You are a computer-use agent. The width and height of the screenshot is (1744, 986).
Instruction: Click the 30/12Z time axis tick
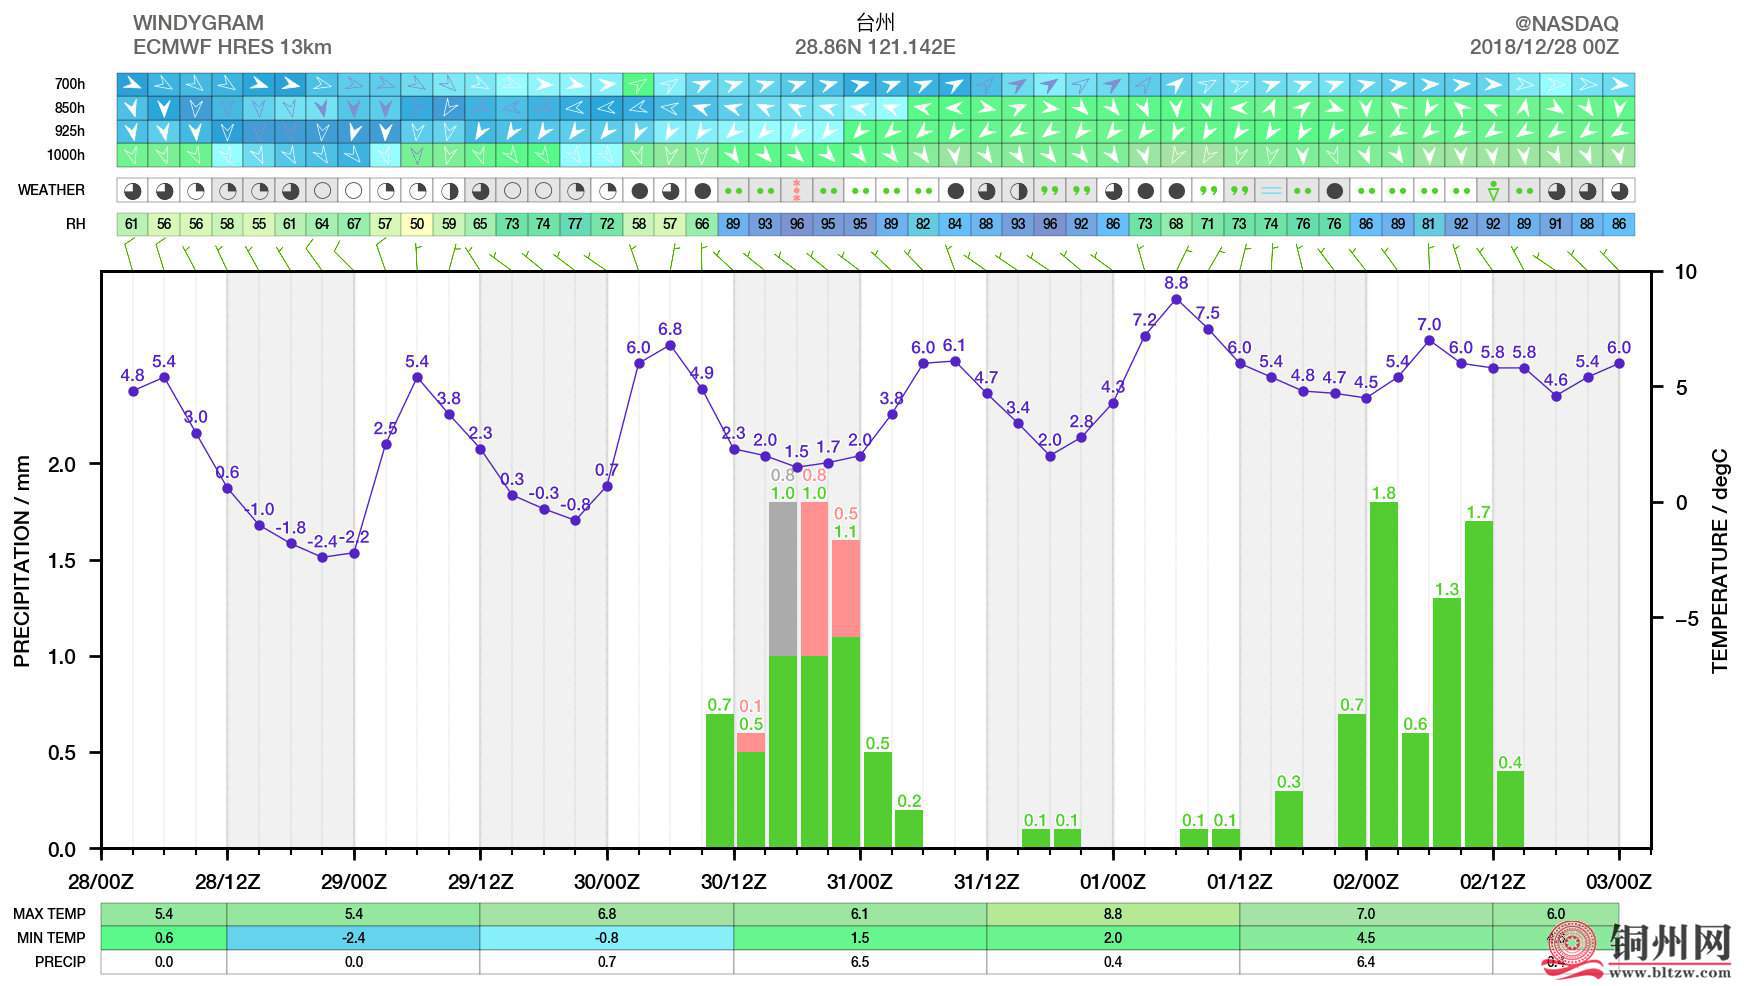tap(734, 882)
